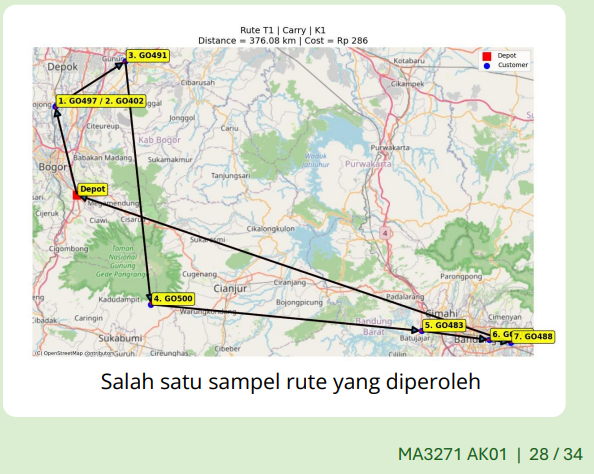Click the 7. GO488 stop label
Image resolution: width=594 pixels, height=474 pixels.
pyautogui.click(x=533, y=337)
